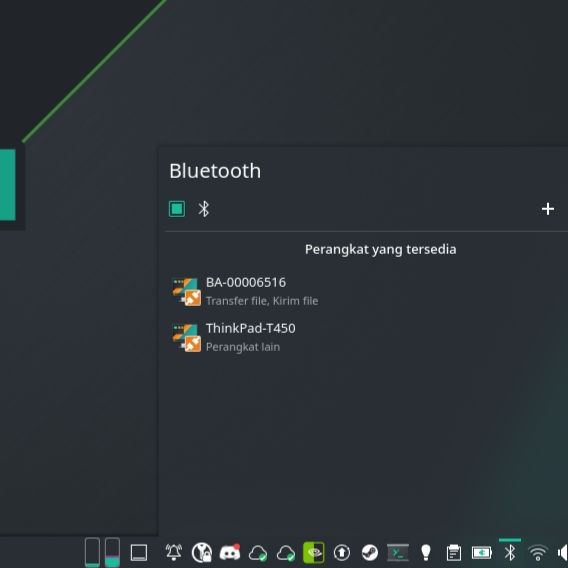Click the show desktop panel icon
The image size is (568, 568).
click(139, 553)
